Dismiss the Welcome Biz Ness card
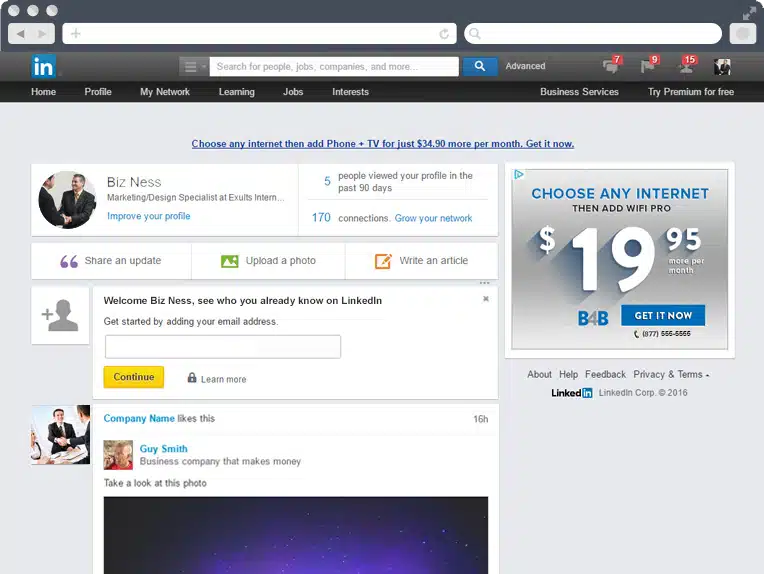The width and height of the screenshot is (764, 574). 486,299
